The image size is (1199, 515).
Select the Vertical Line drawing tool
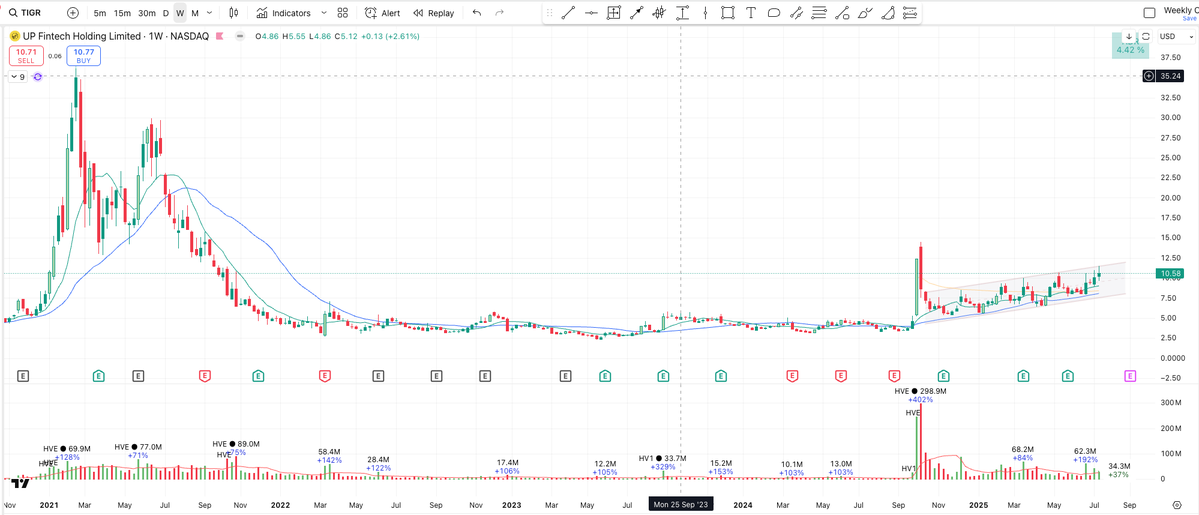click(705, 13)
